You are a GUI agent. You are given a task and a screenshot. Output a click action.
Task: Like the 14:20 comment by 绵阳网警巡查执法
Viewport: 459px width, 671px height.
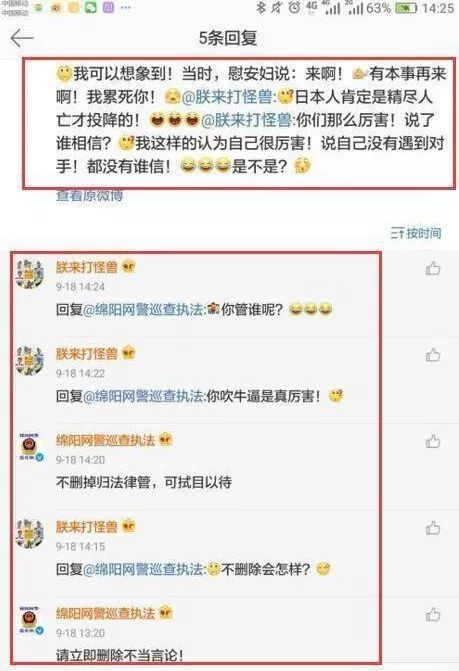432,441
